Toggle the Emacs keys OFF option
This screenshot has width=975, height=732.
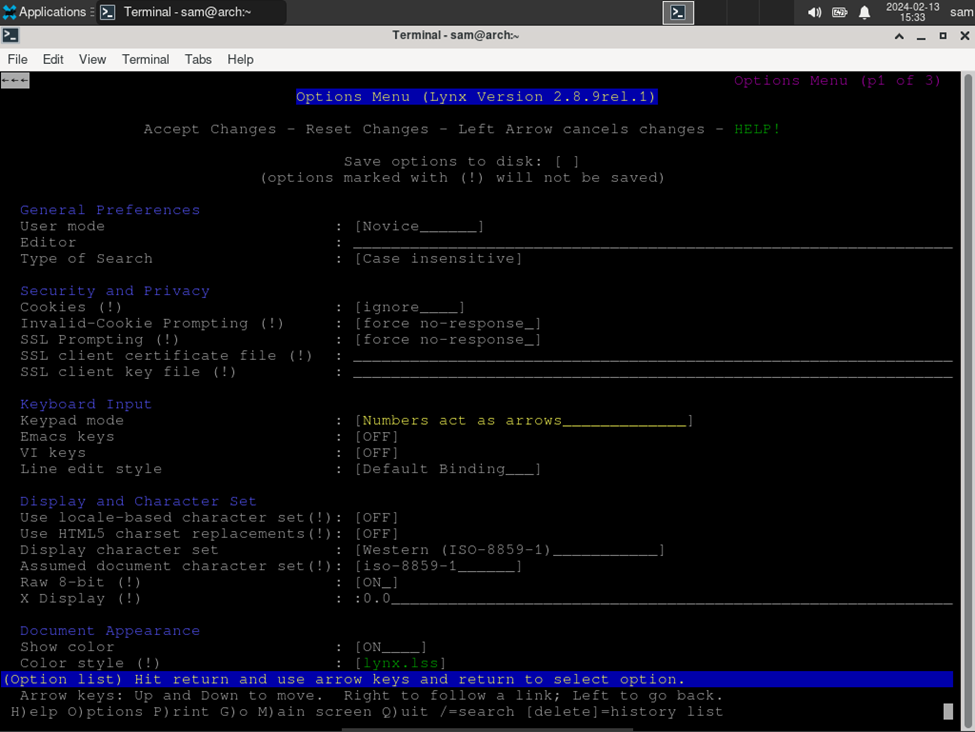coord(376,437)
